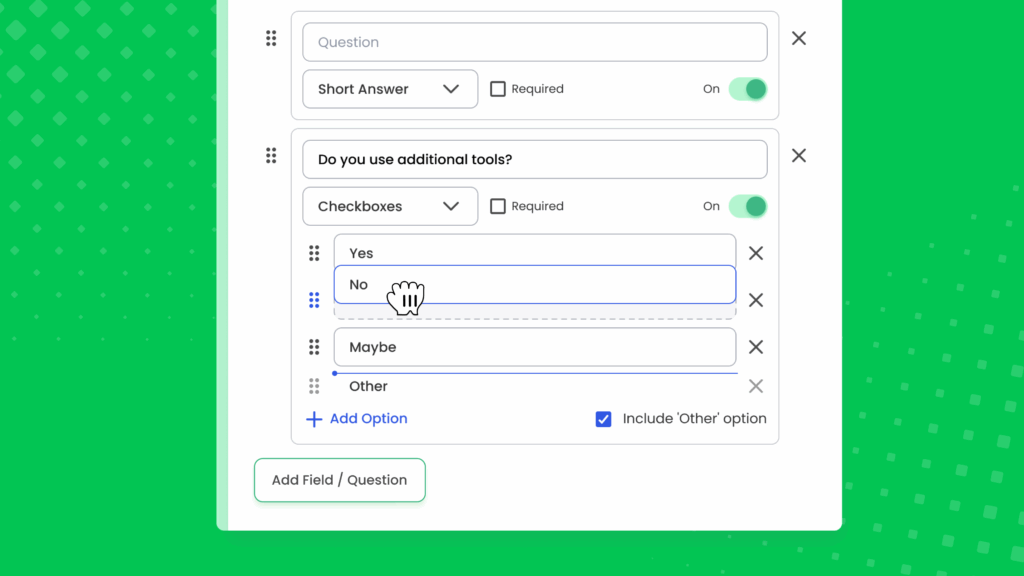
Task: Remove the Other option using its X icon
Action: point(756,386)
